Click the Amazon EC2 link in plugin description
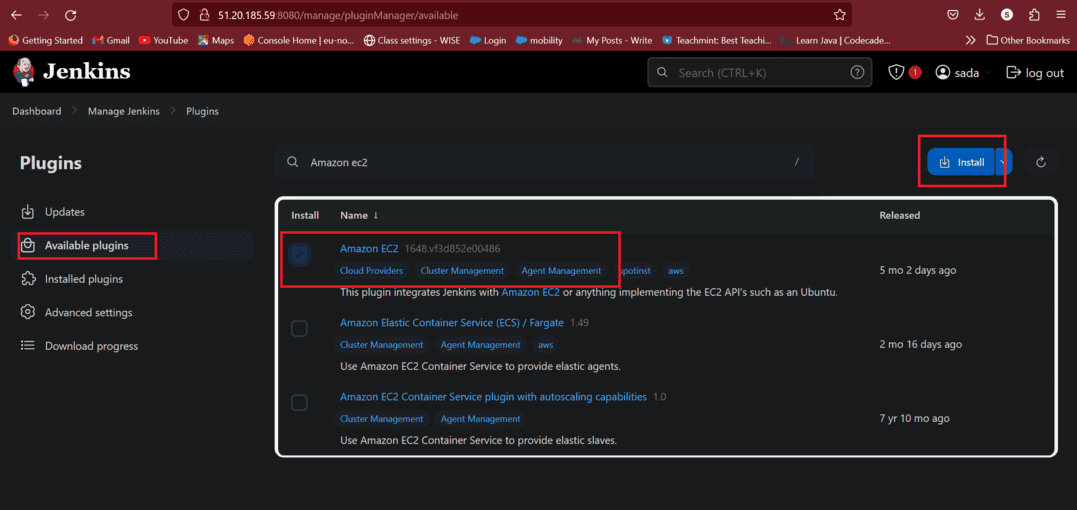1077x510 pixels. click(530, 292)
